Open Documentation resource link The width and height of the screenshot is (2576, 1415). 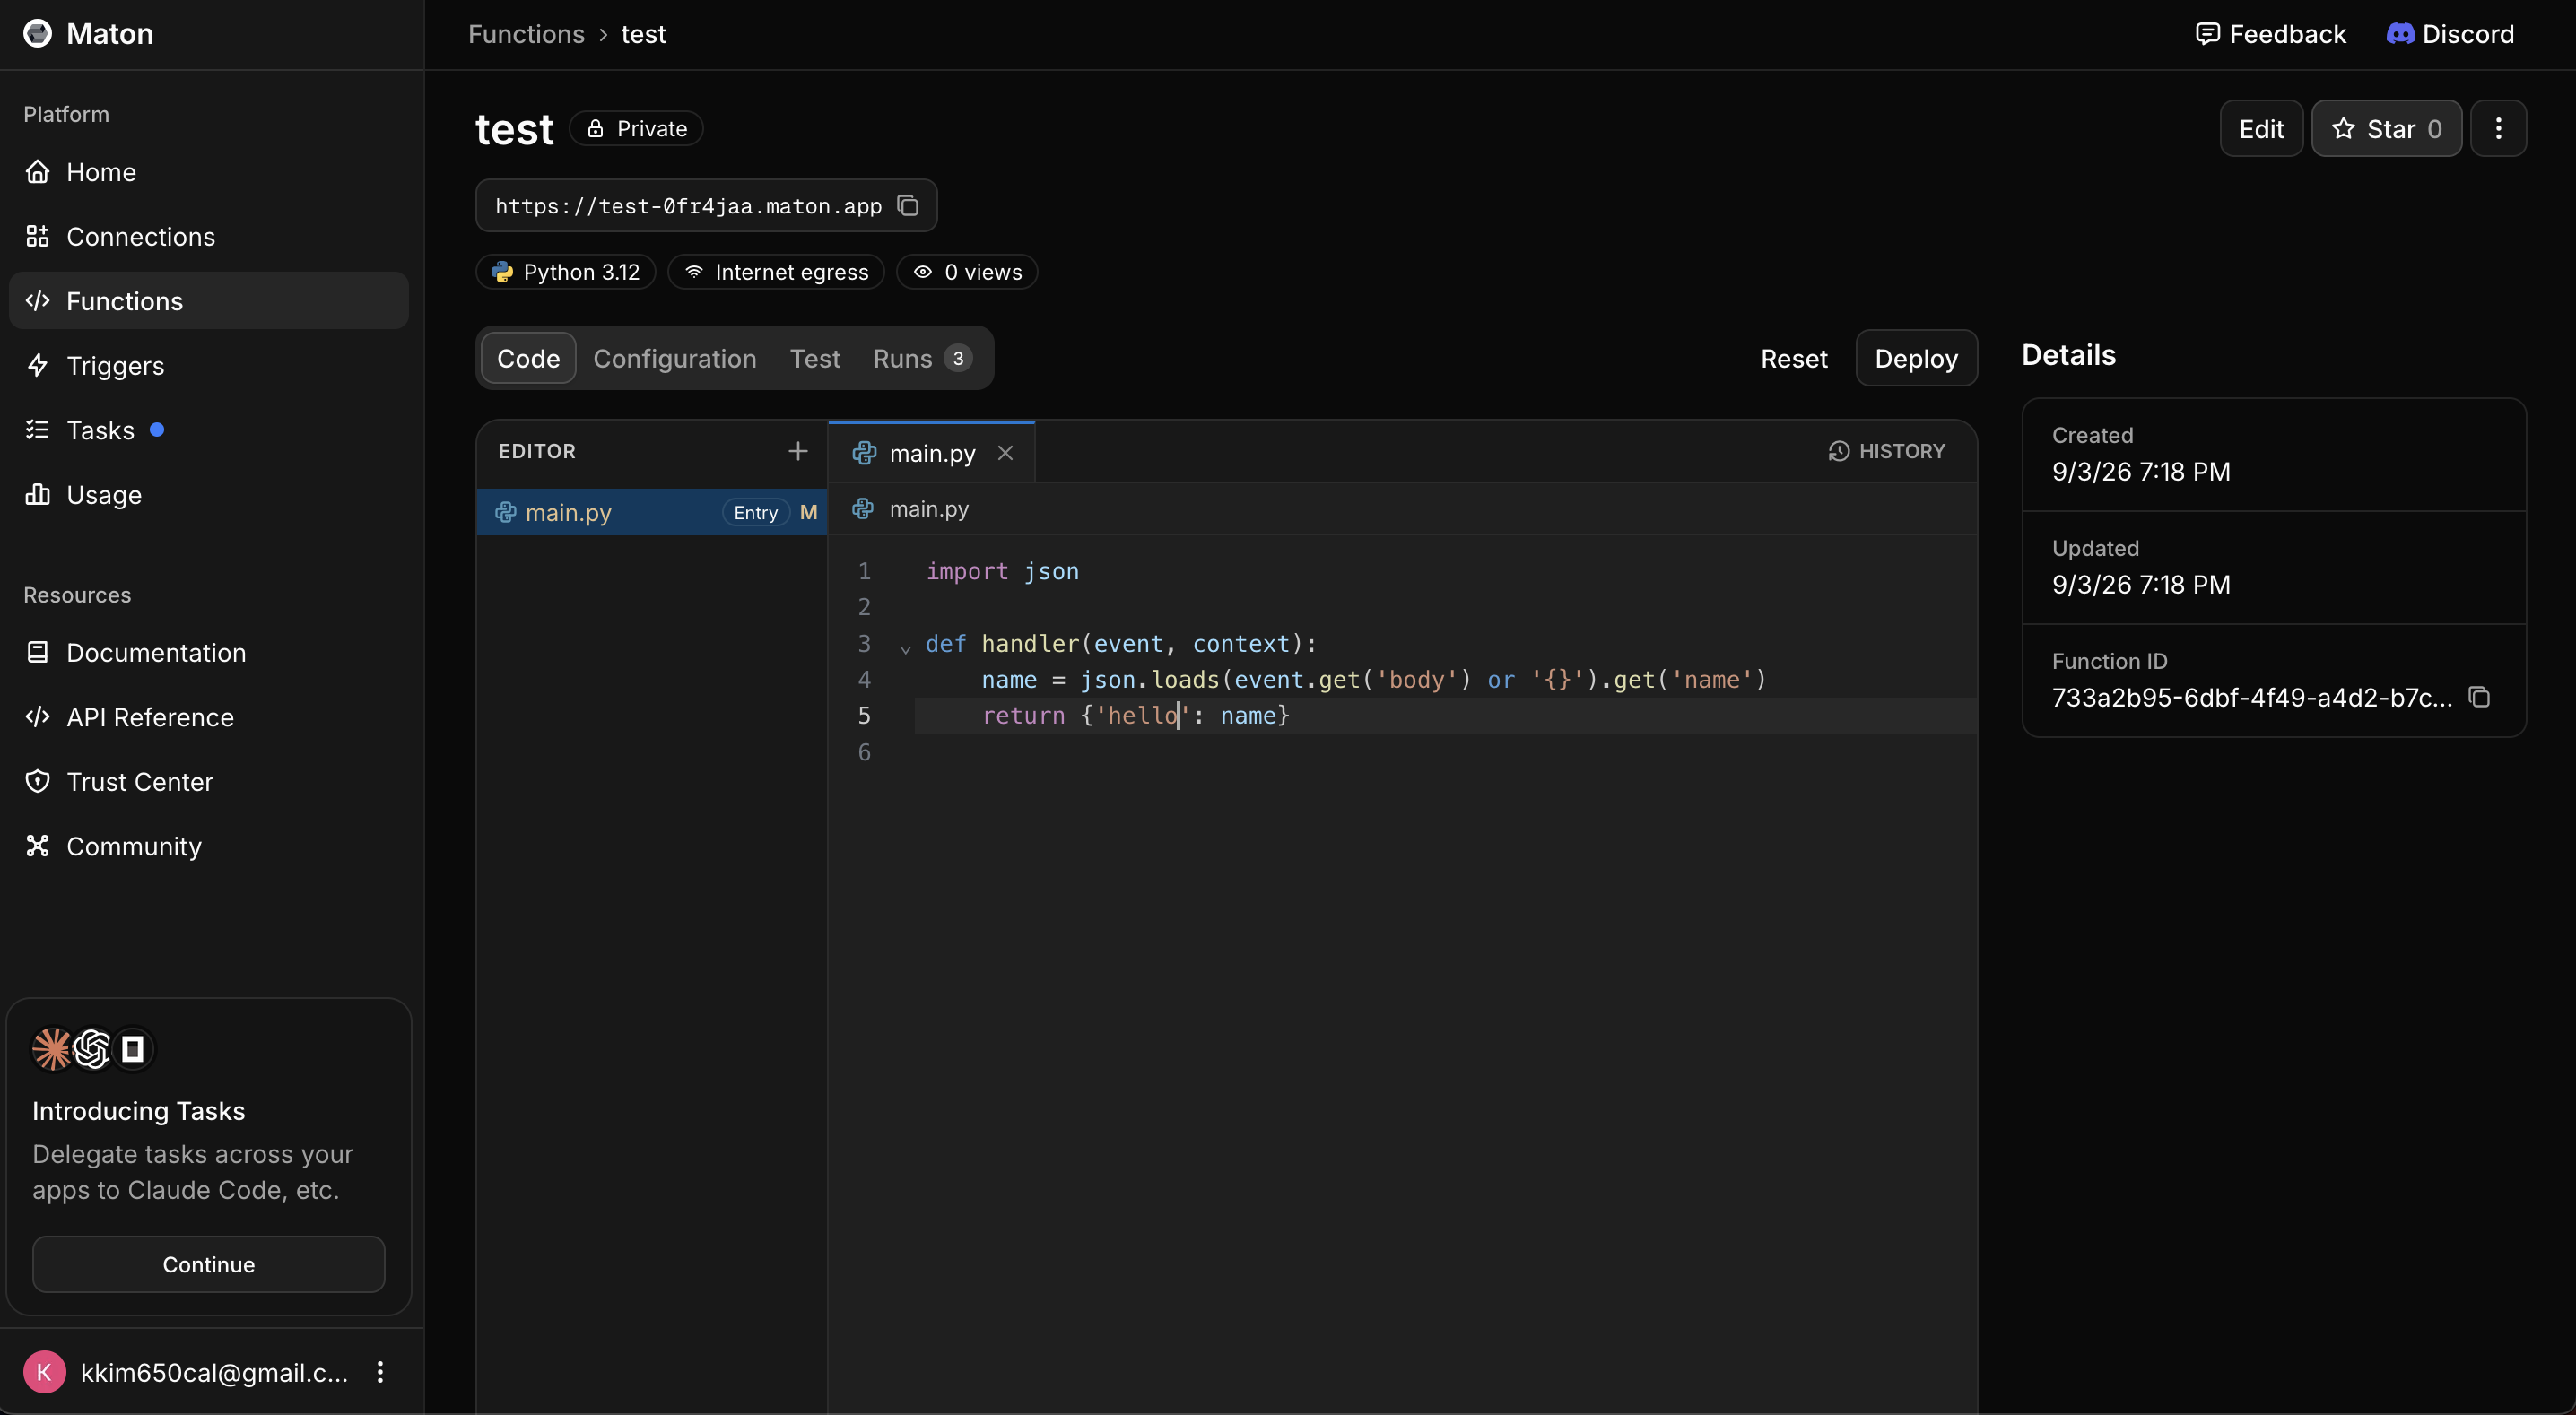[x=208, y=653]
